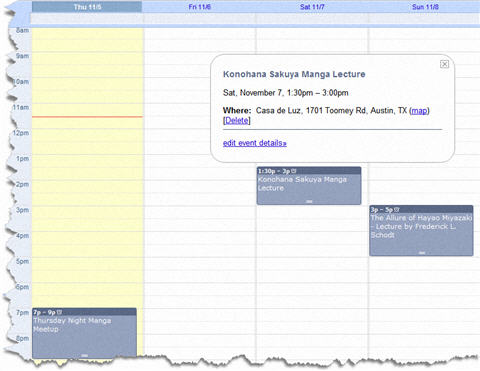
Task: Click the 4pm time label
Action: click(22, 236)
